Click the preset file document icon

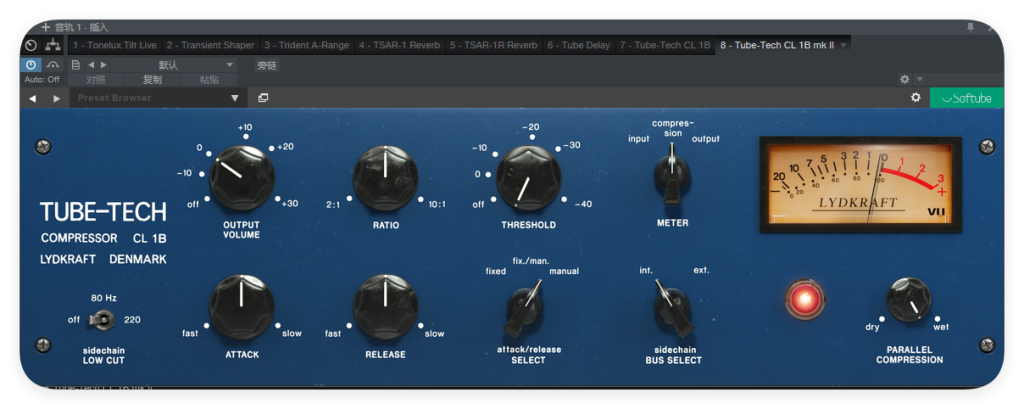(x=76, y=65)
